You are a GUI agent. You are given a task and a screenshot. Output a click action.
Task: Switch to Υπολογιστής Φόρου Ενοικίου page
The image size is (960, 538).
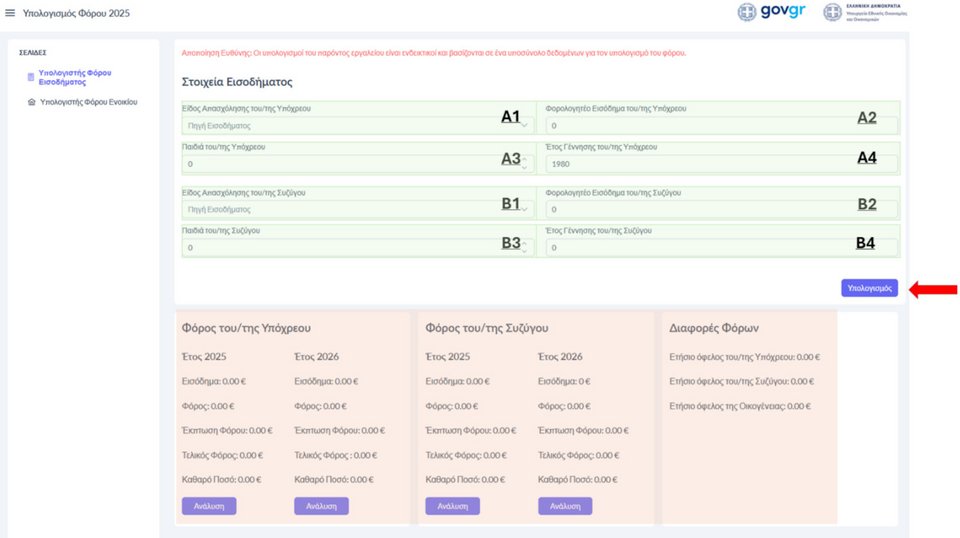tap(88, 102)
